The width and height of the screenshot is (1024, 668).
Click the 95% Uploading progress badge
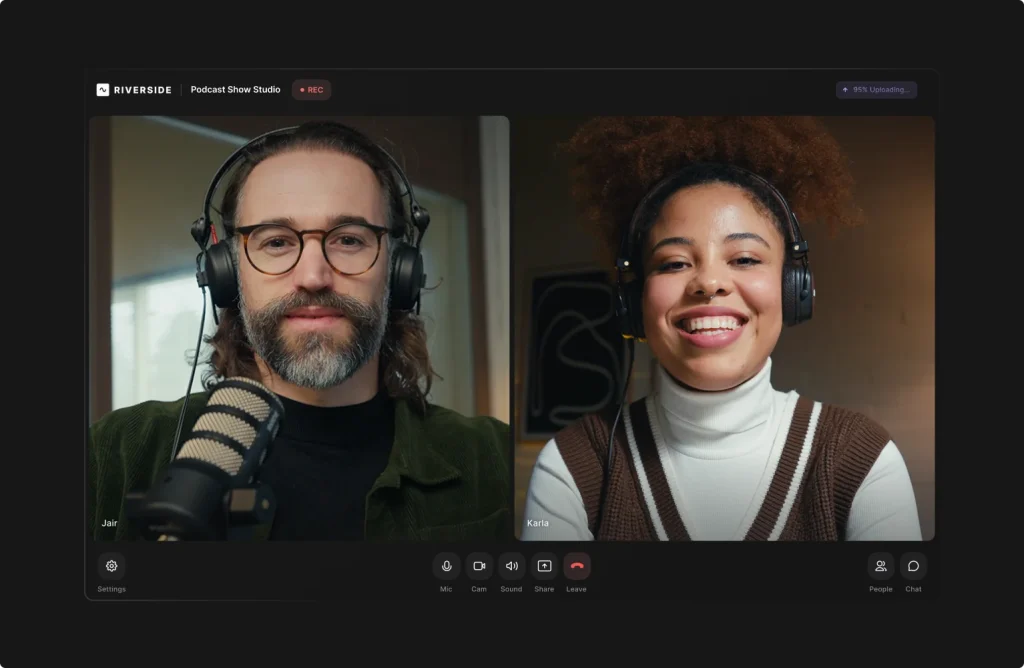pyautogui.click(x=876, y=89)
